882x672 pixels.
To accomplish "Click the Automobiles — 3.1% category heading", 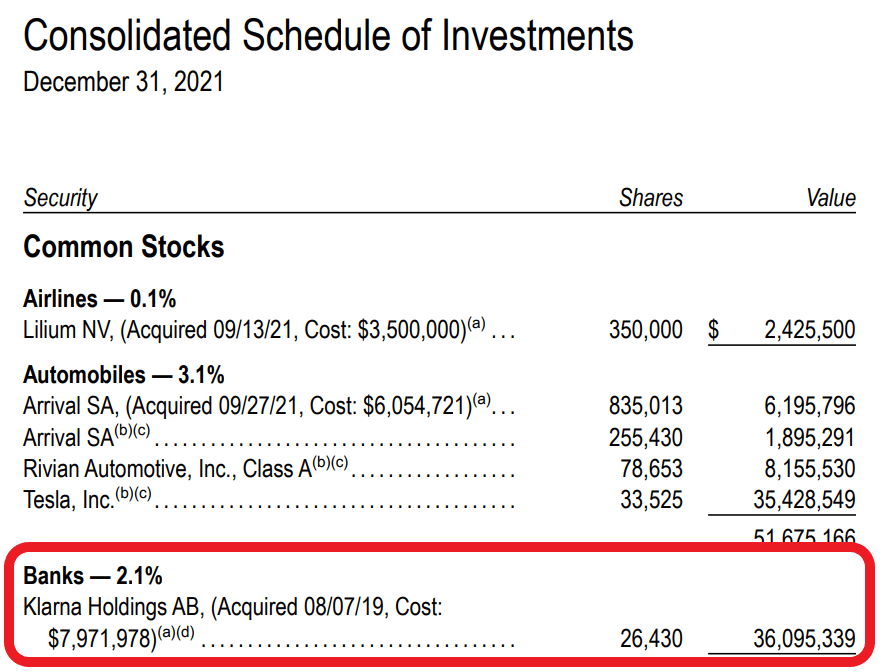I will [123, 376].
